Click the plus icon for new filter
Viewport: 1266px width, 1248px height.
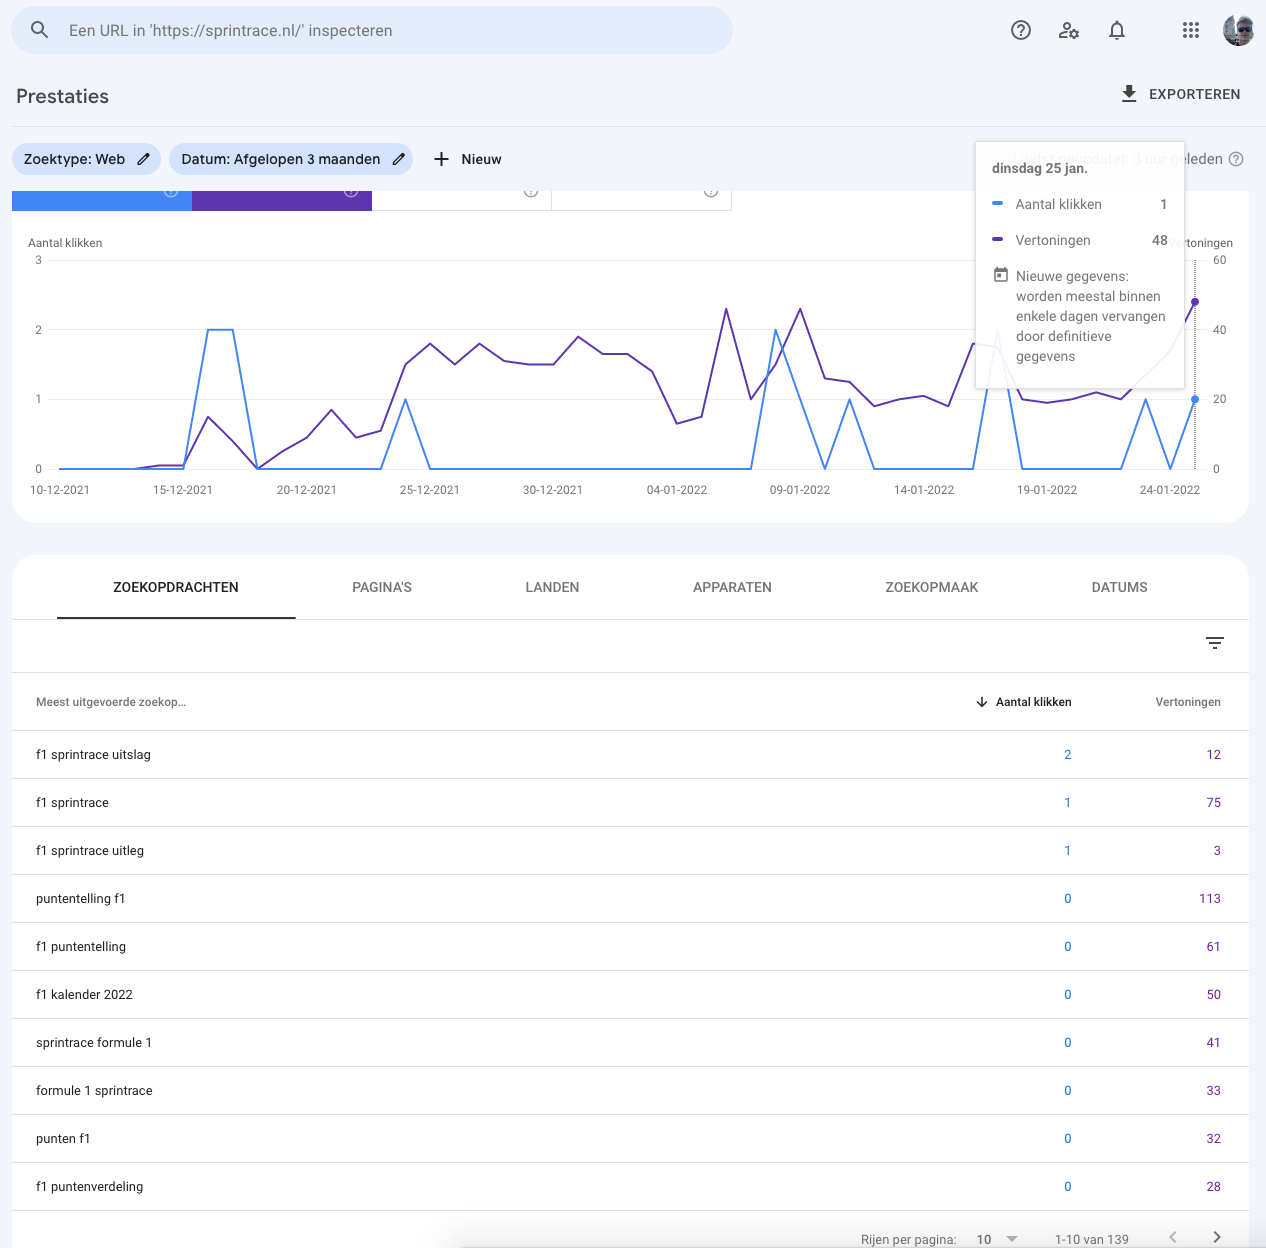pyautogui.click(x=441, y=159)
